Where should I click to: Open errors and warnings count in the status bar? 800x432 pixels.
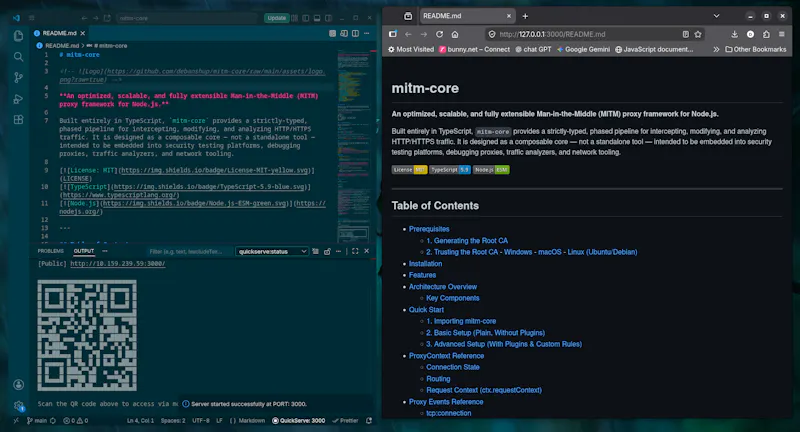tap(76, 421)
